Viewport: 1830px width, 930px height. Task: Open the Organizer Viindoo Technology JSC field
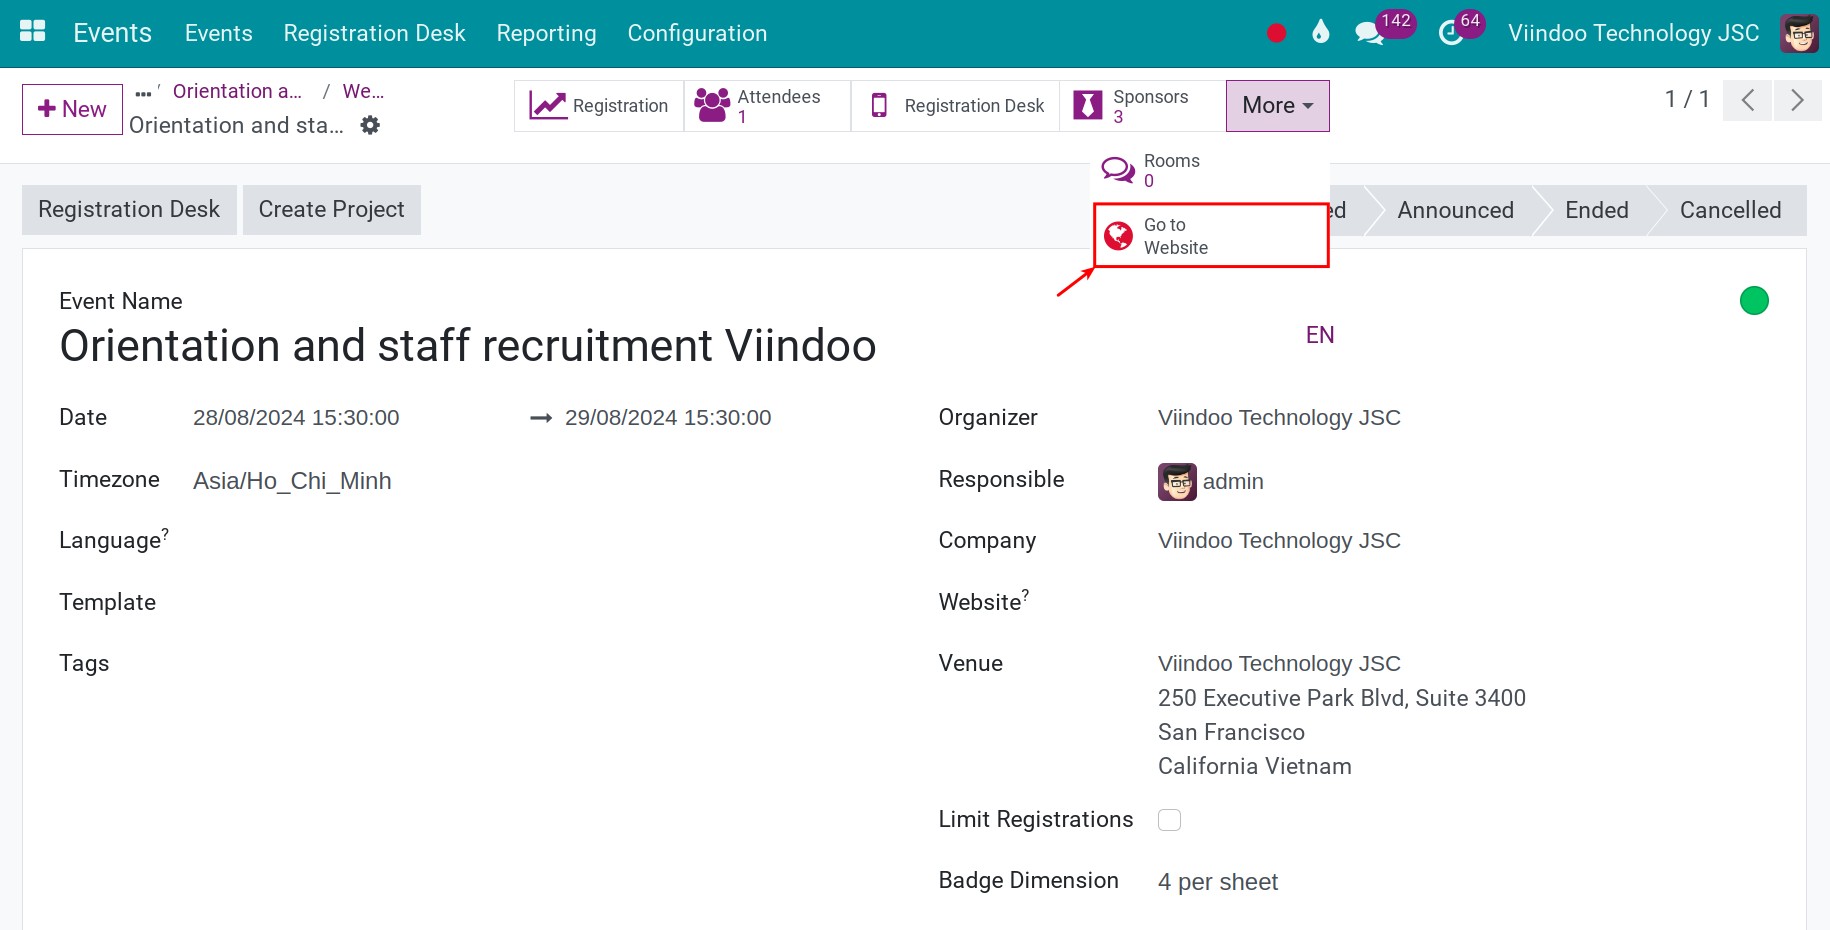[1279, 418]
